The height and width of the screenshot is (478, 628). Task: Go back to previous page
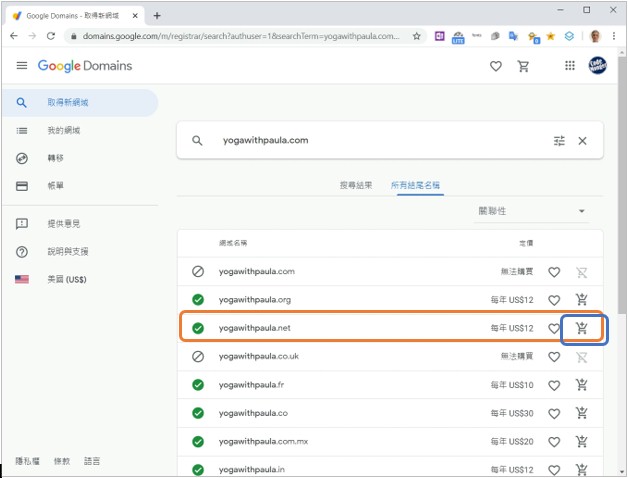click(14, 36)
